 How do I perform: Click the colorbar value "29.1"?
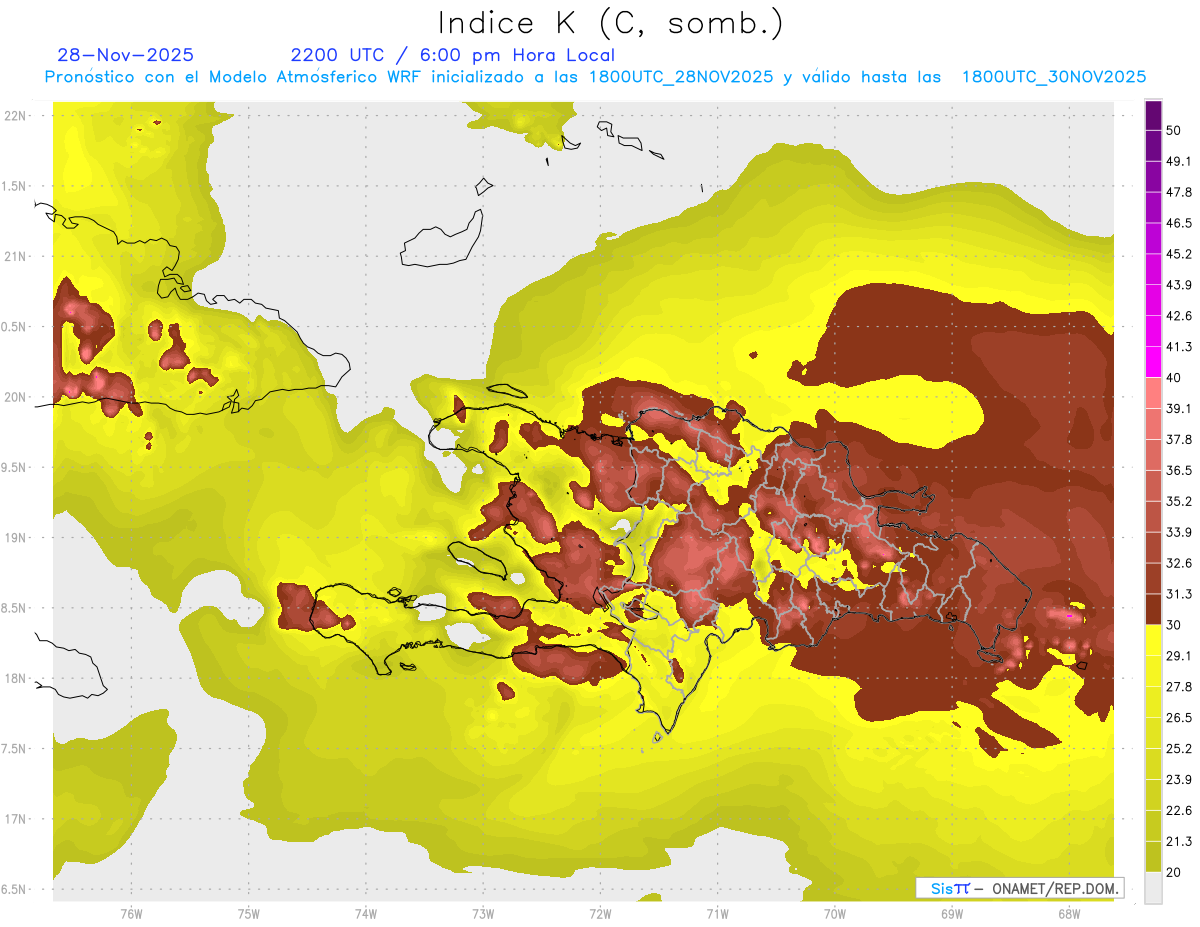pos(1179,656)
